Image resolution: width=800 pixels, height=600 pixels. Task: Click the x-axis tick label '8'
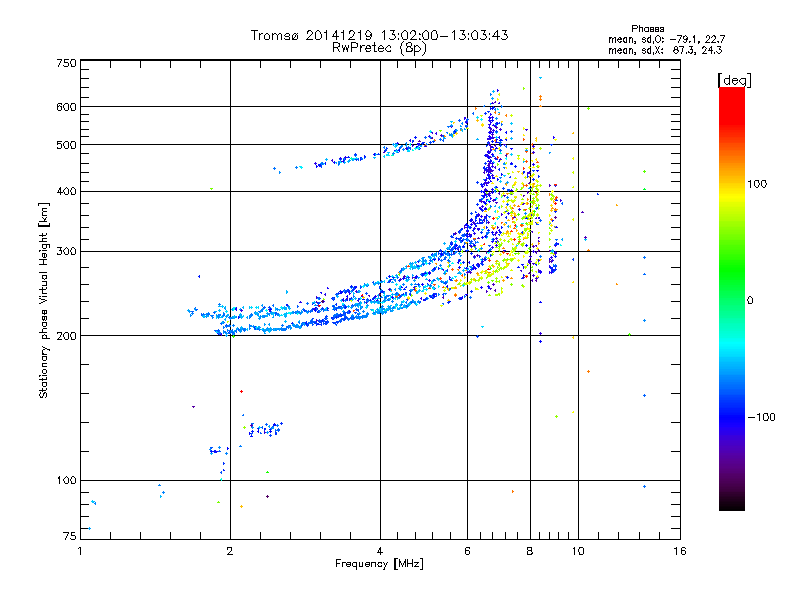530,551
